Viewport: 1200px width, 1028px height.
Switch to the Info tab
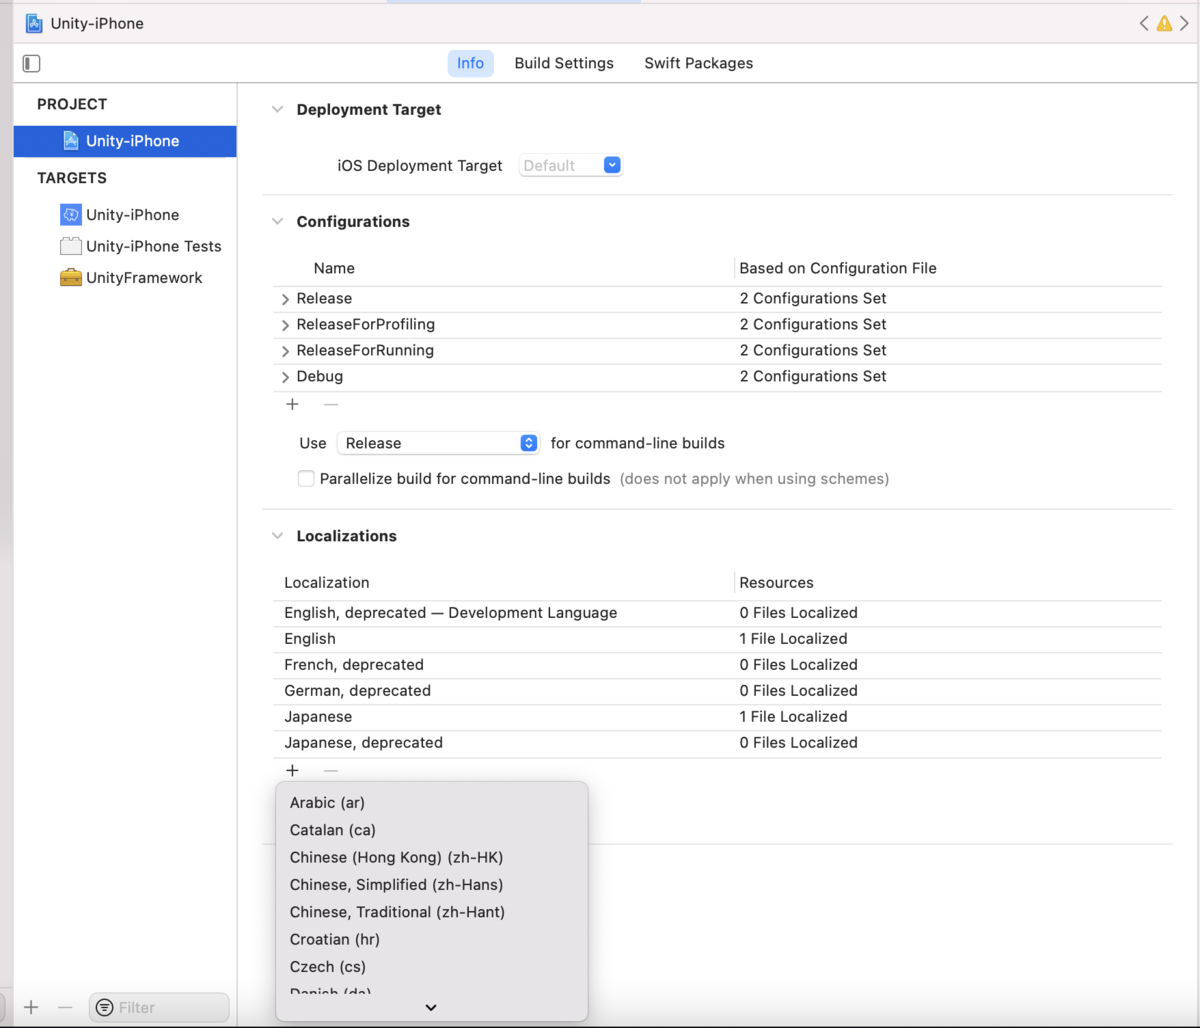tap(470, 63)
